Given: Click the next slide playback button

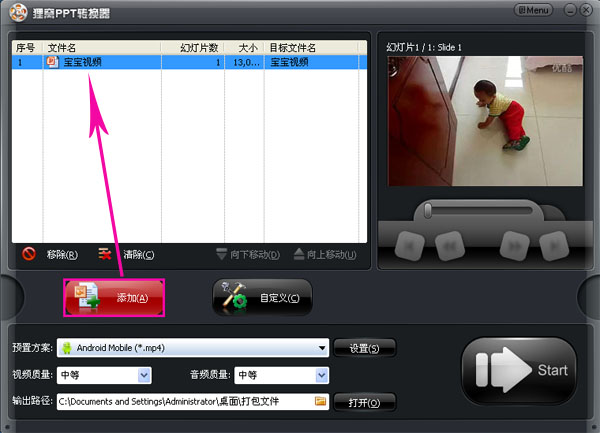Looking at the screenshot, I should pyautogui.click(x=515, y=246).
